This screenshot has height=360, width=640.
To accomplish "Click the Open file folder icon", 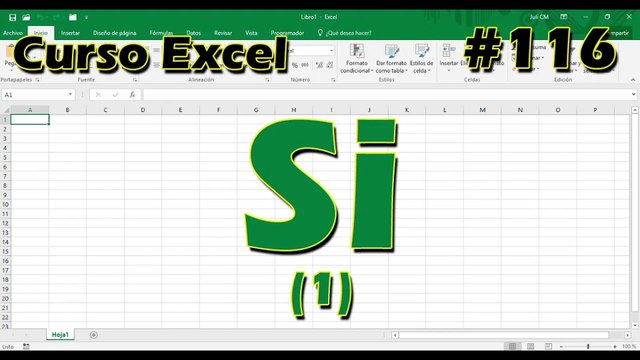I will 26,17.
